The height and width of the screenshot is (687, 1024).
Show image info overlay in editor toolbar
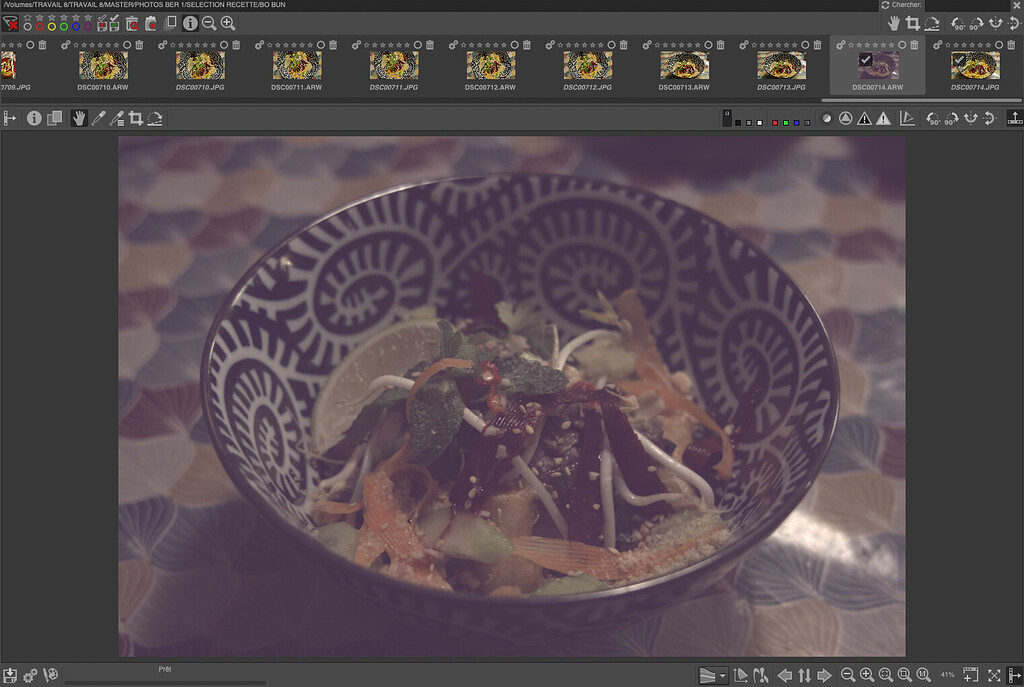point(34,118)
